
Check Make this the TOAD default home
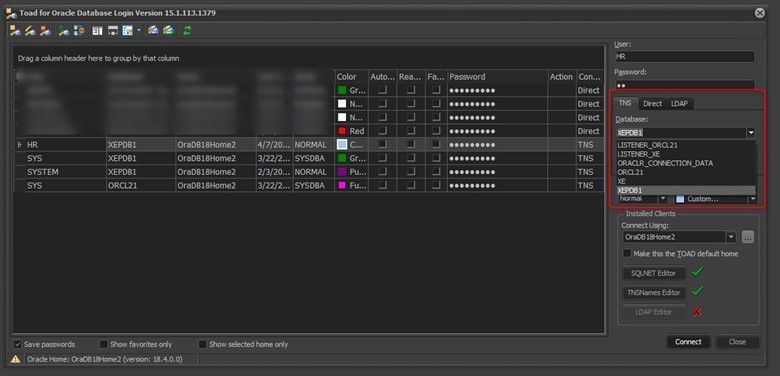627,254
